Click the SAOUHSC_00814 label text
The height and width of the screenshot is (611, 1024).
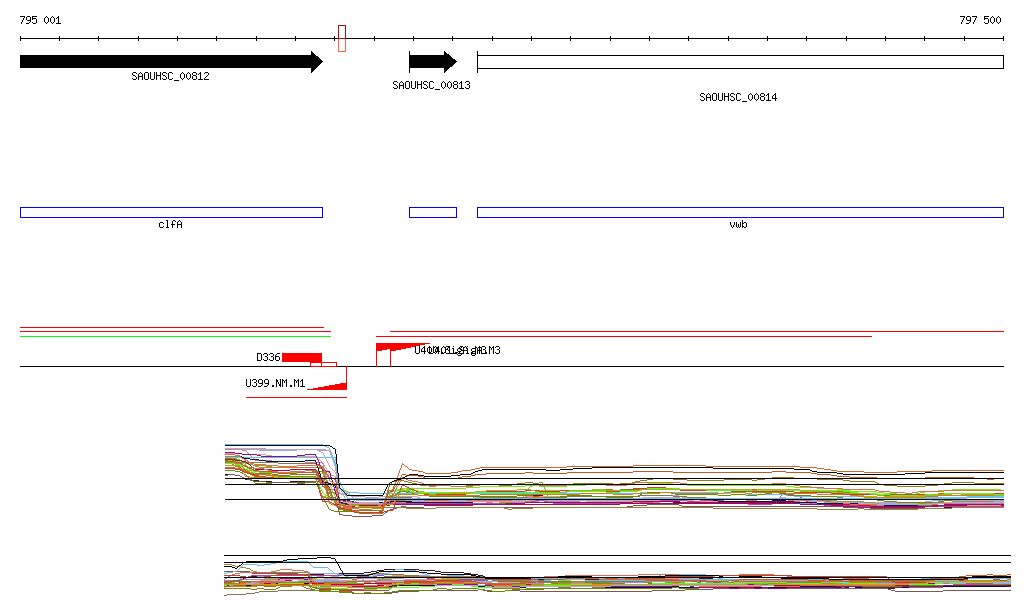(x=738, y=97)
